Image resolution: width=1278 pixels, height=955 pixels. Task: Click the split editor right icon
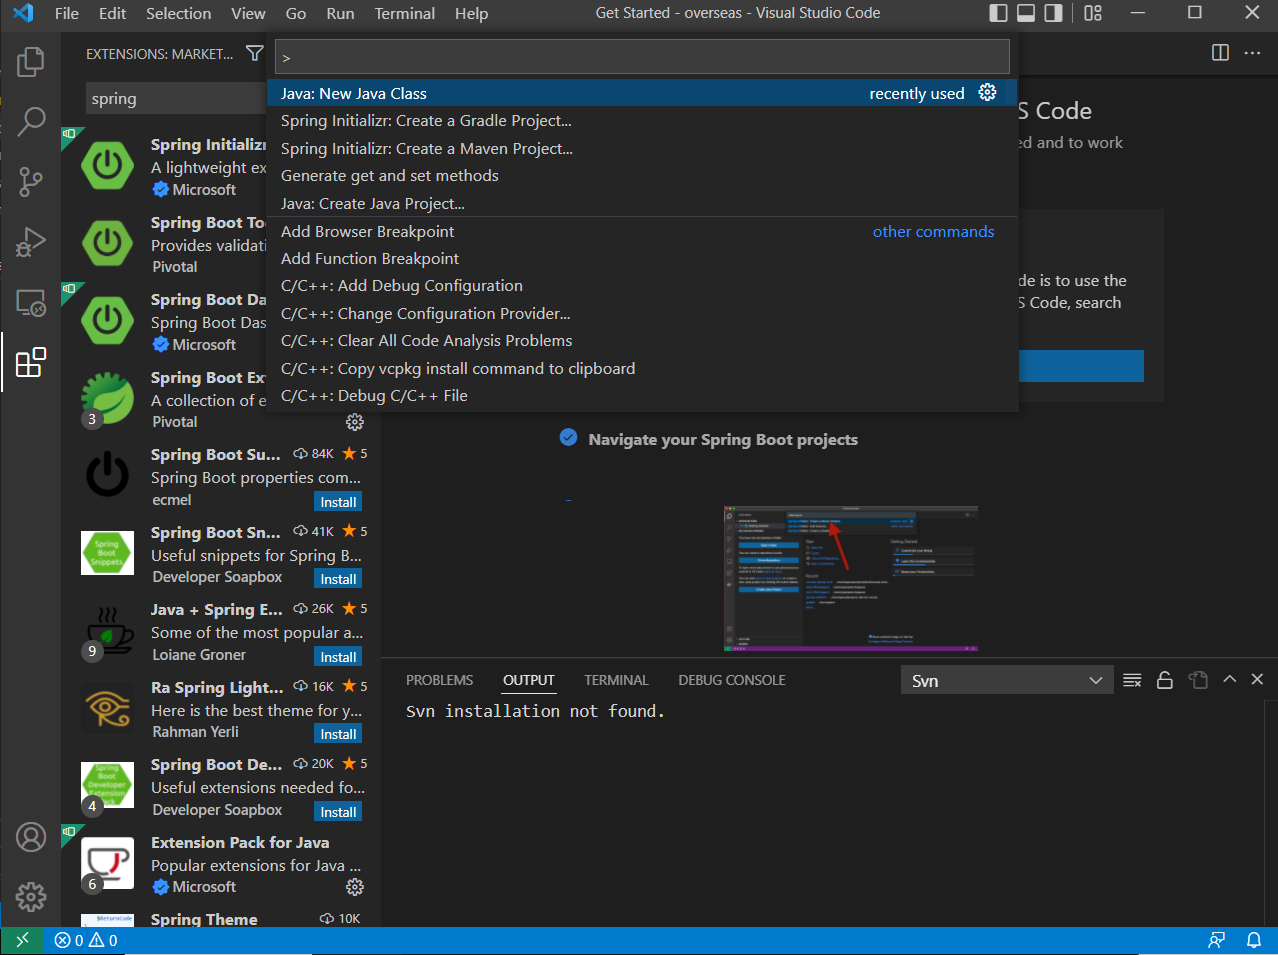(x=1220, y=53)
